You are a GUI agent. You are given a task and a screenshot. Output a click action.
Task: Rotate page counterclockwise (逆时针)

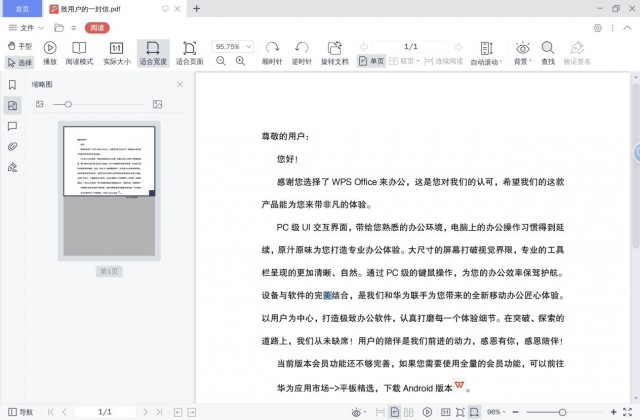click(302, 53)
